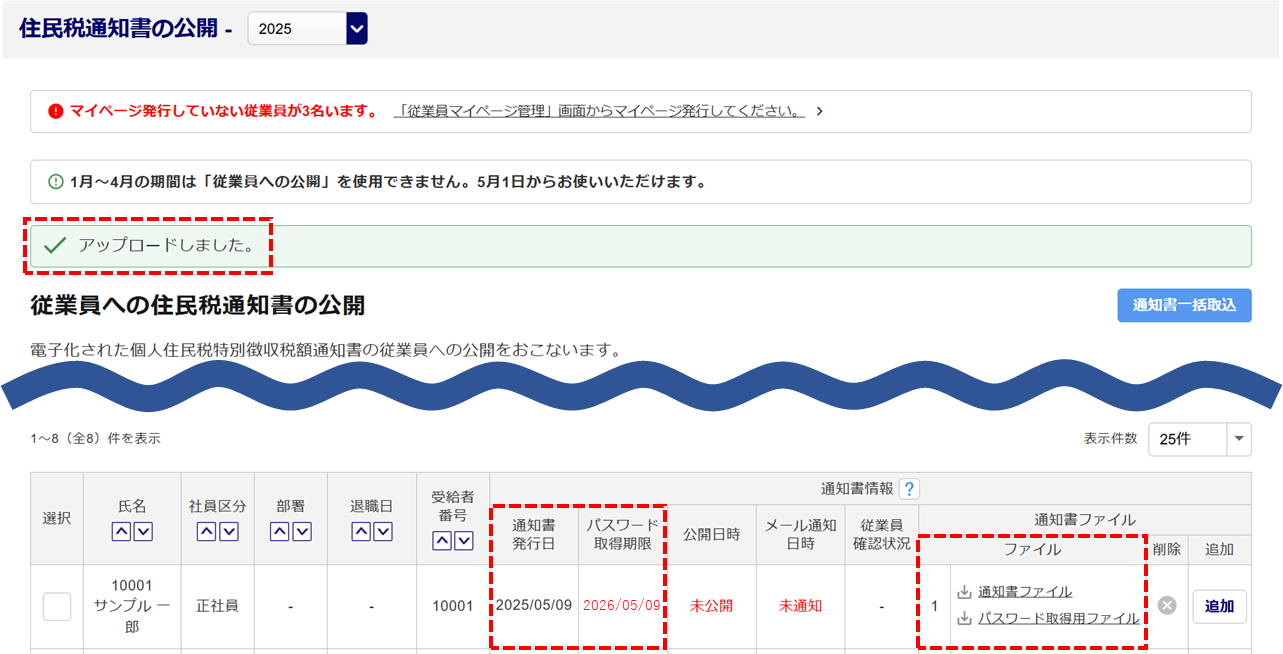Check the selection box for サンプル 一郎
This screenshot has height=654, width=1283.
coord(57,606)
